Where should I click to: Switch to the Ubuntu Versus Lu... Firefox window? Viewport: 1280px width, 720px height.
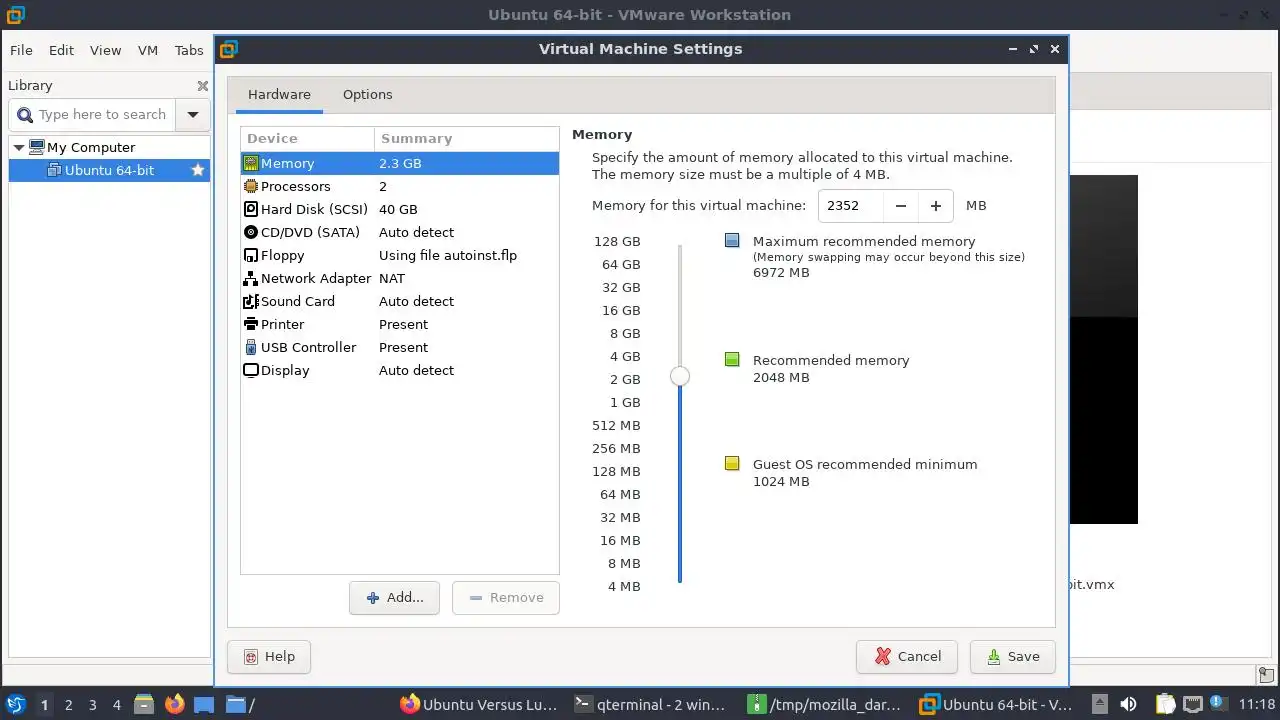478,705
